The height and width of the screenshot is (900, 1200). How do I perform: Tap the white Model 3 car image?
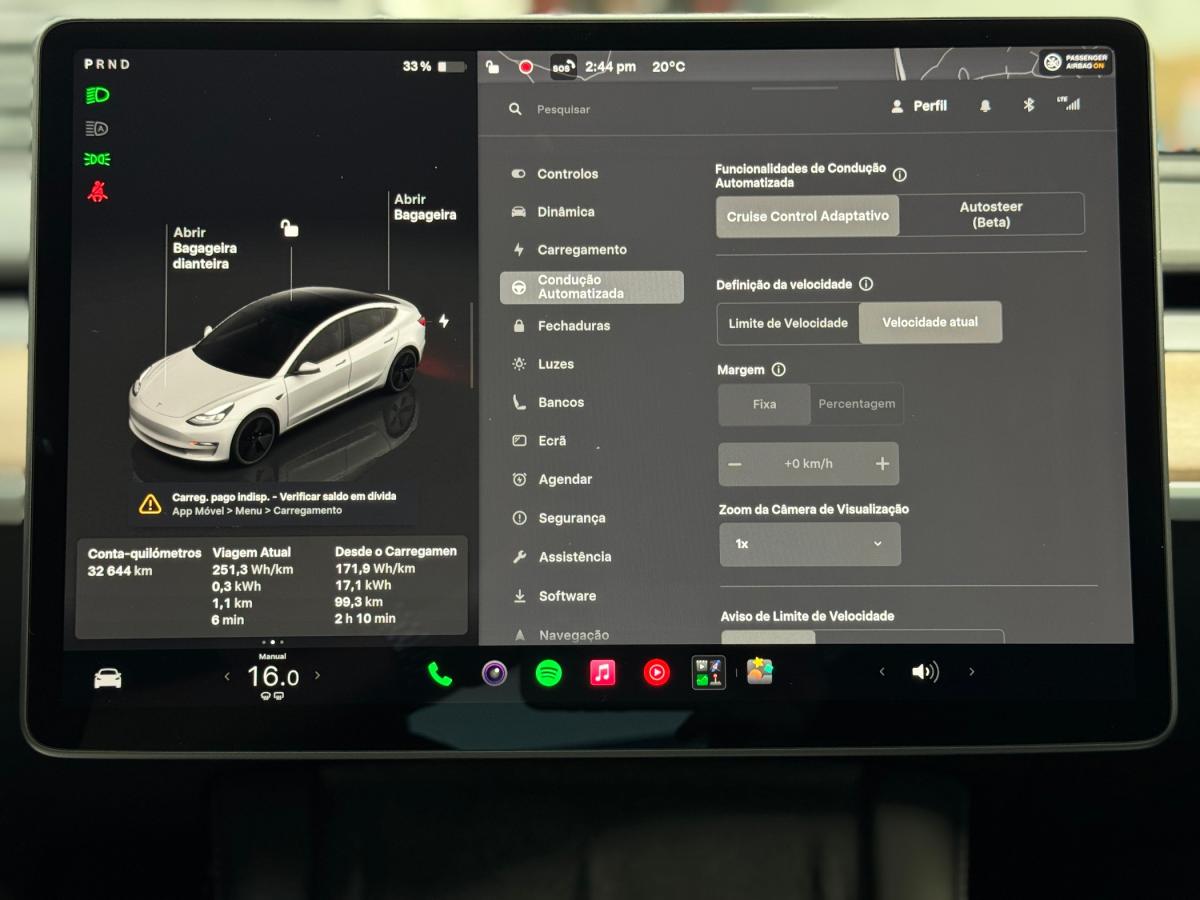pyautogui.click(x=278, y=378)
